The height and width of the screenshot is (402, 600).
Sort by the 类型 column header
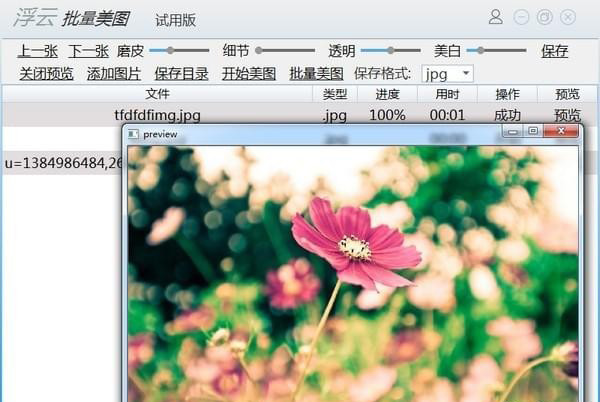335,94
